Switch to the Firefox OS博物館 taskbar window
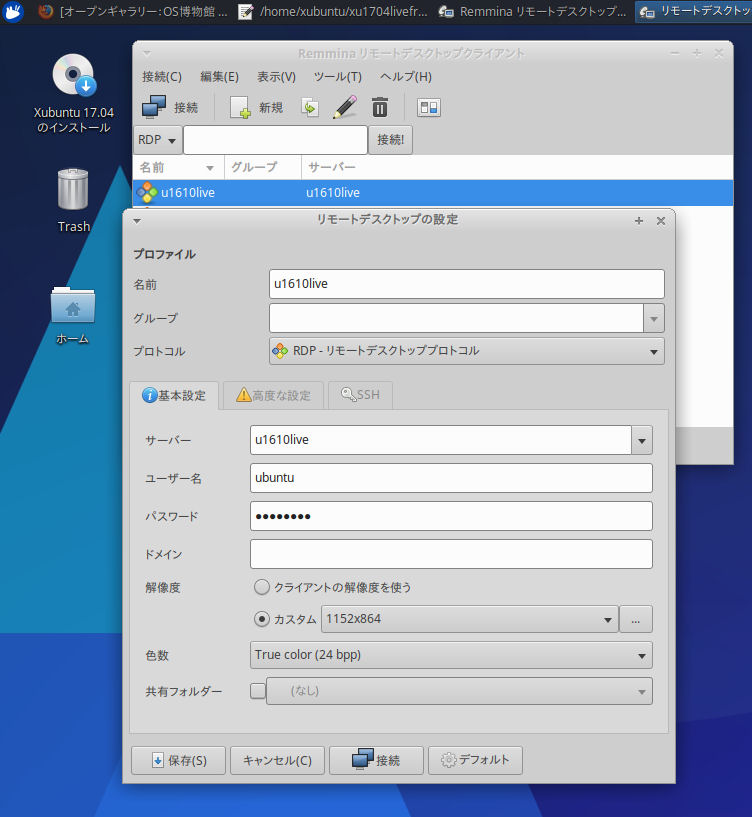The width and height of the screenshot is (752, 817). pyautogui.click(x=134, y=11)
